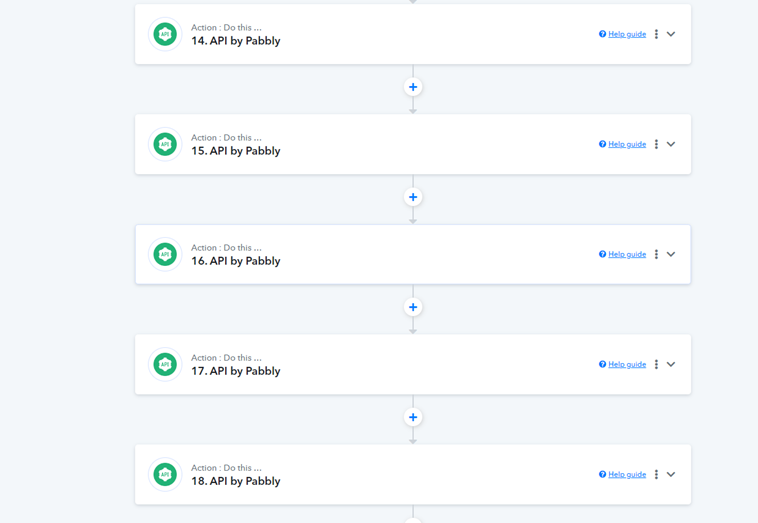The image size is (758, 523).
Task: Open three-dot menu for step 16
Action: (656, 254)
